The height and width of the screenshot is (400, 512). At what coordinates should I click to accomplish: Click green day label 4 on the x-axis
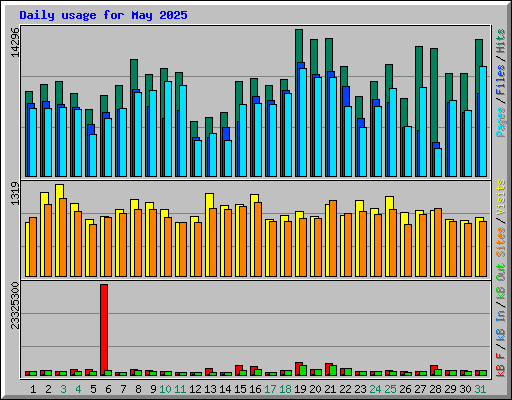pos(78,389)
